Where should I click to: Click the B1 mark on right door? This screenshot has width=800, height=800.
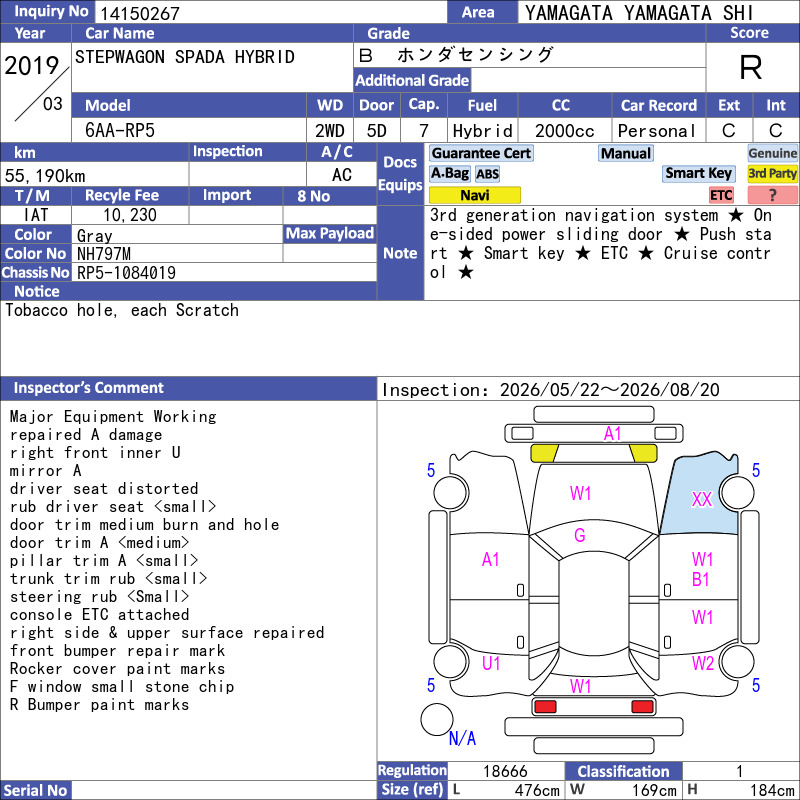(701, 580)
